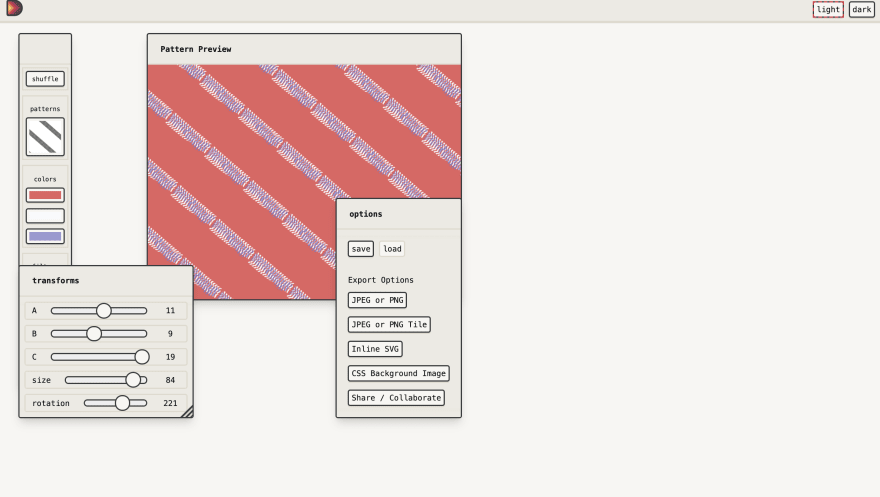This screenshot has width=880, height=497.
Task: Click the load button in options
Action: click(392, 248)
